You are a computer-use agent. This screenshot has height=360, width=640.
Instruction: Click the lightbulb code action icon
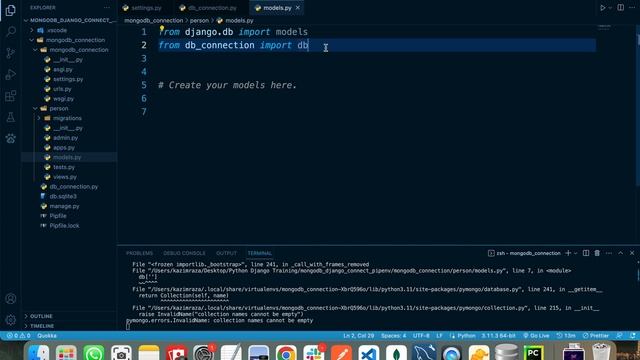coord(162,29)
